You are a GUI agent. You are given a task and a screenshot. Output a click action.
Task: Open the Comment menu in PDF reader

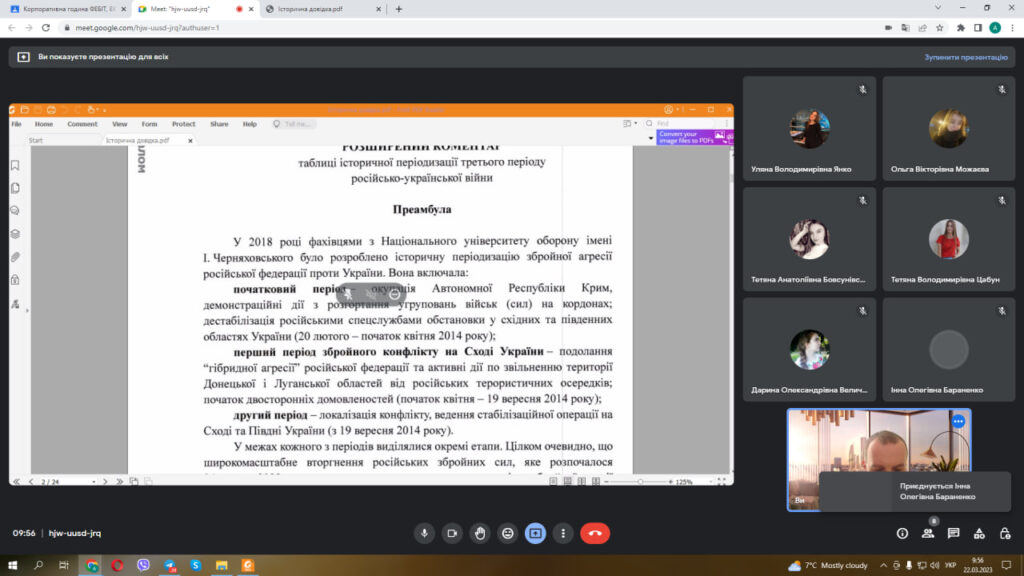(82, 124)
